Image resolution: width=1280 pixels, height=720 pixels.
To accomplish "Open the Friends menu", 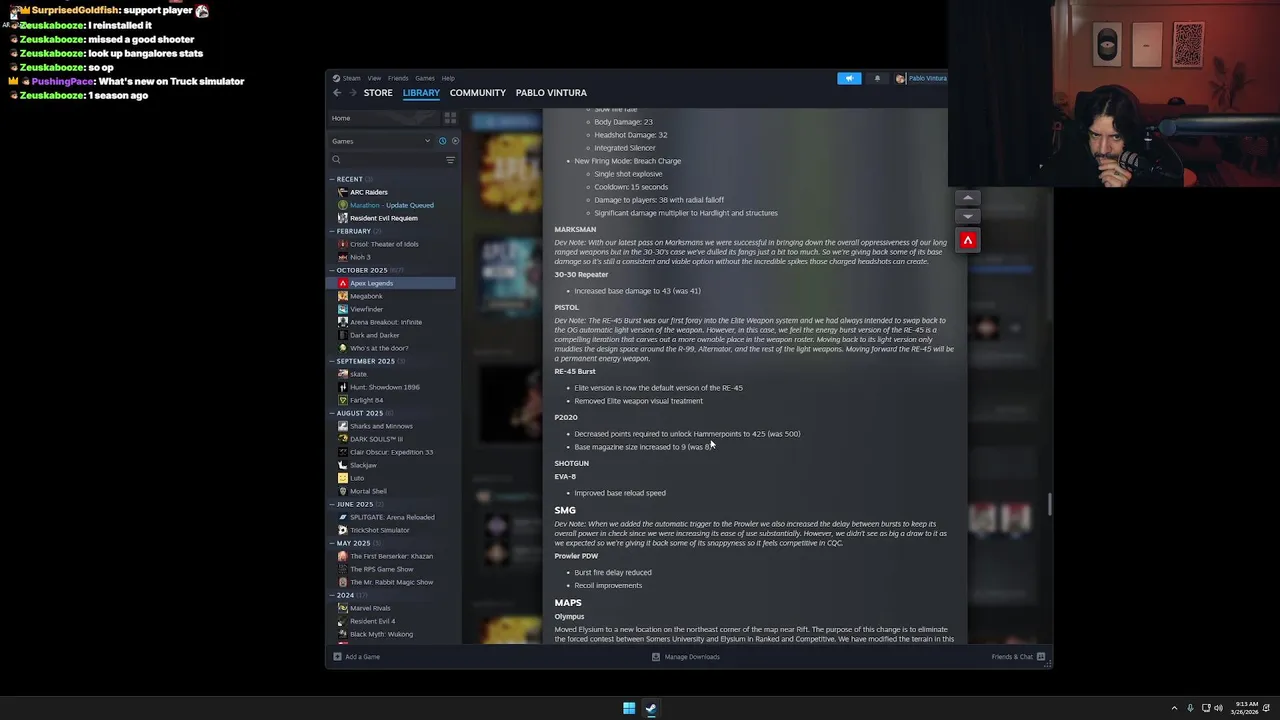I will 398,78.
